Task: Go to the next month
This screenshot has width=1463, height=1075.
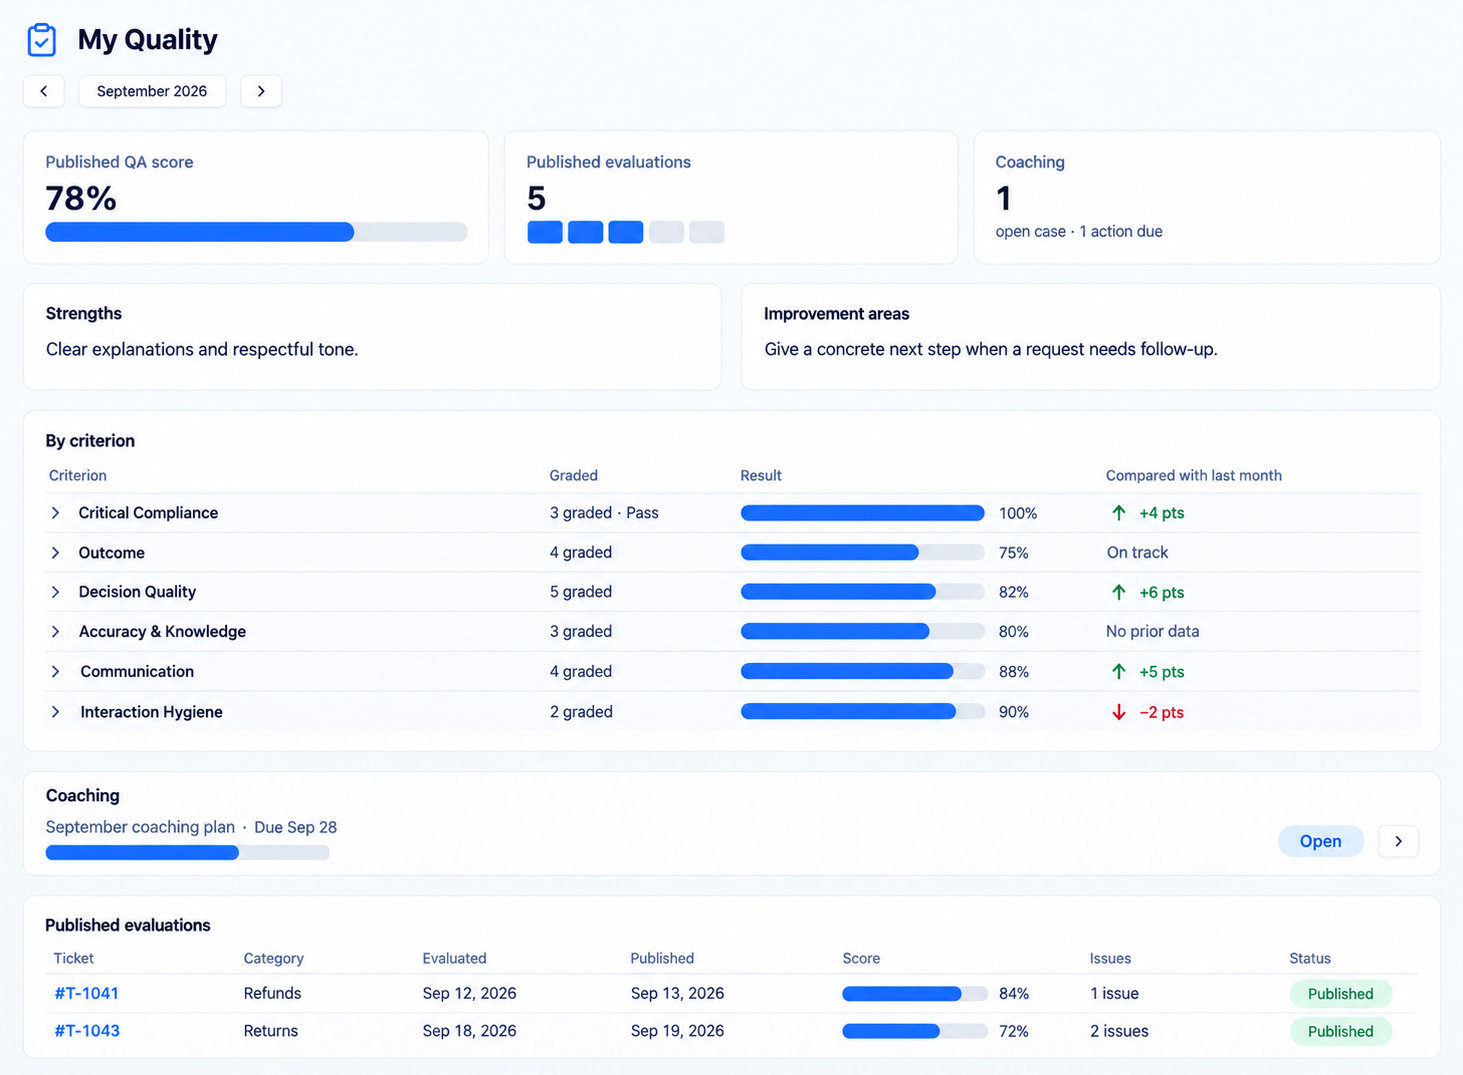Action: (x=261, y=91)
